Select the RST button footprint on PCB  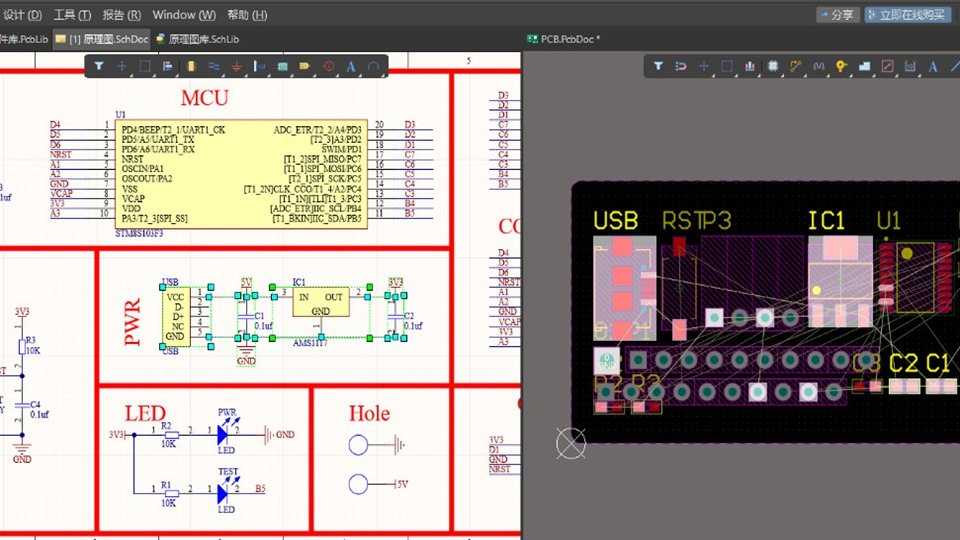(679, 288)
